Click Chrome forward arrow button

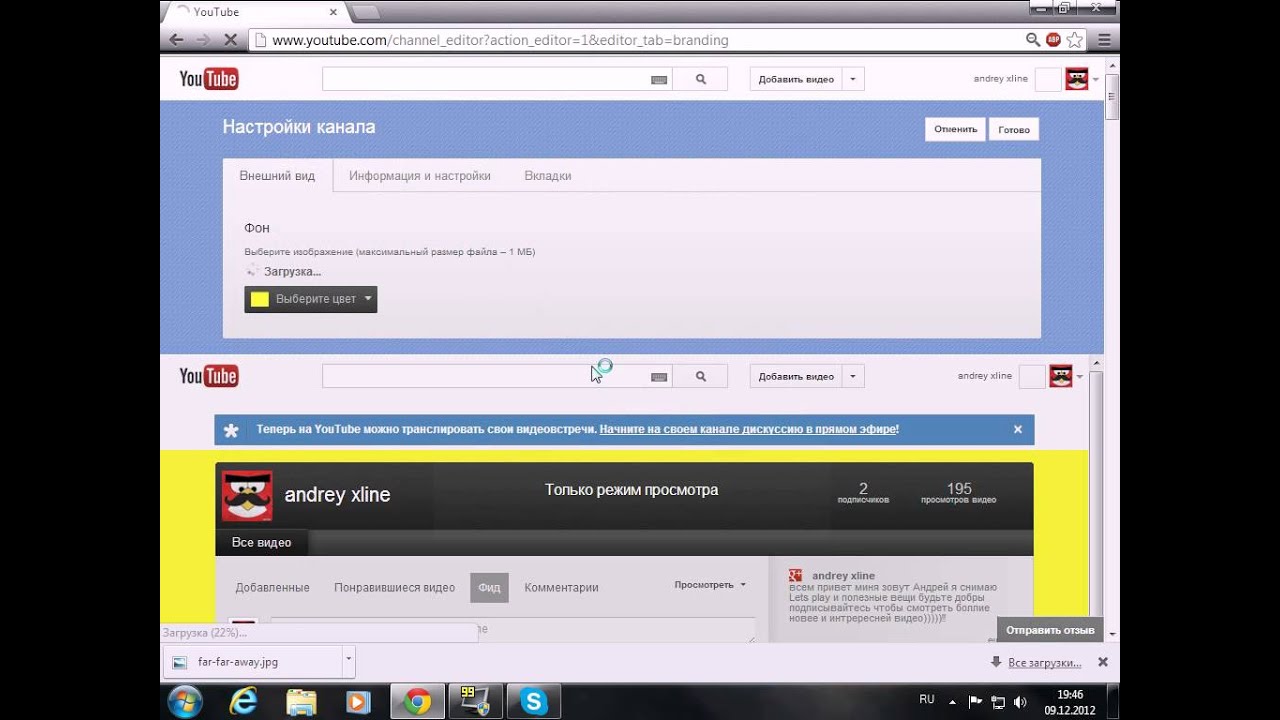[203, 40]
